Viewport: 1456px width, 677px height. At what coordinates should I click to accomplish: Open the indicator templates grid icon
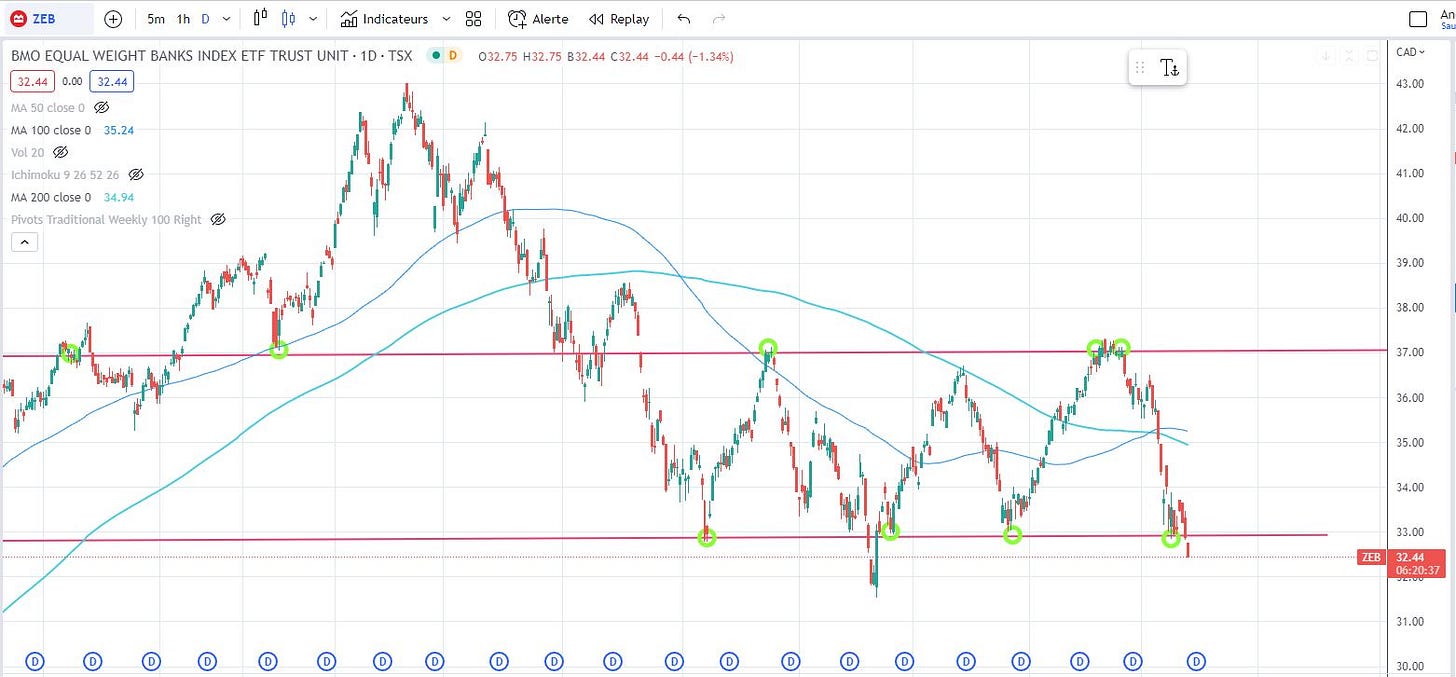coord(474,19)
